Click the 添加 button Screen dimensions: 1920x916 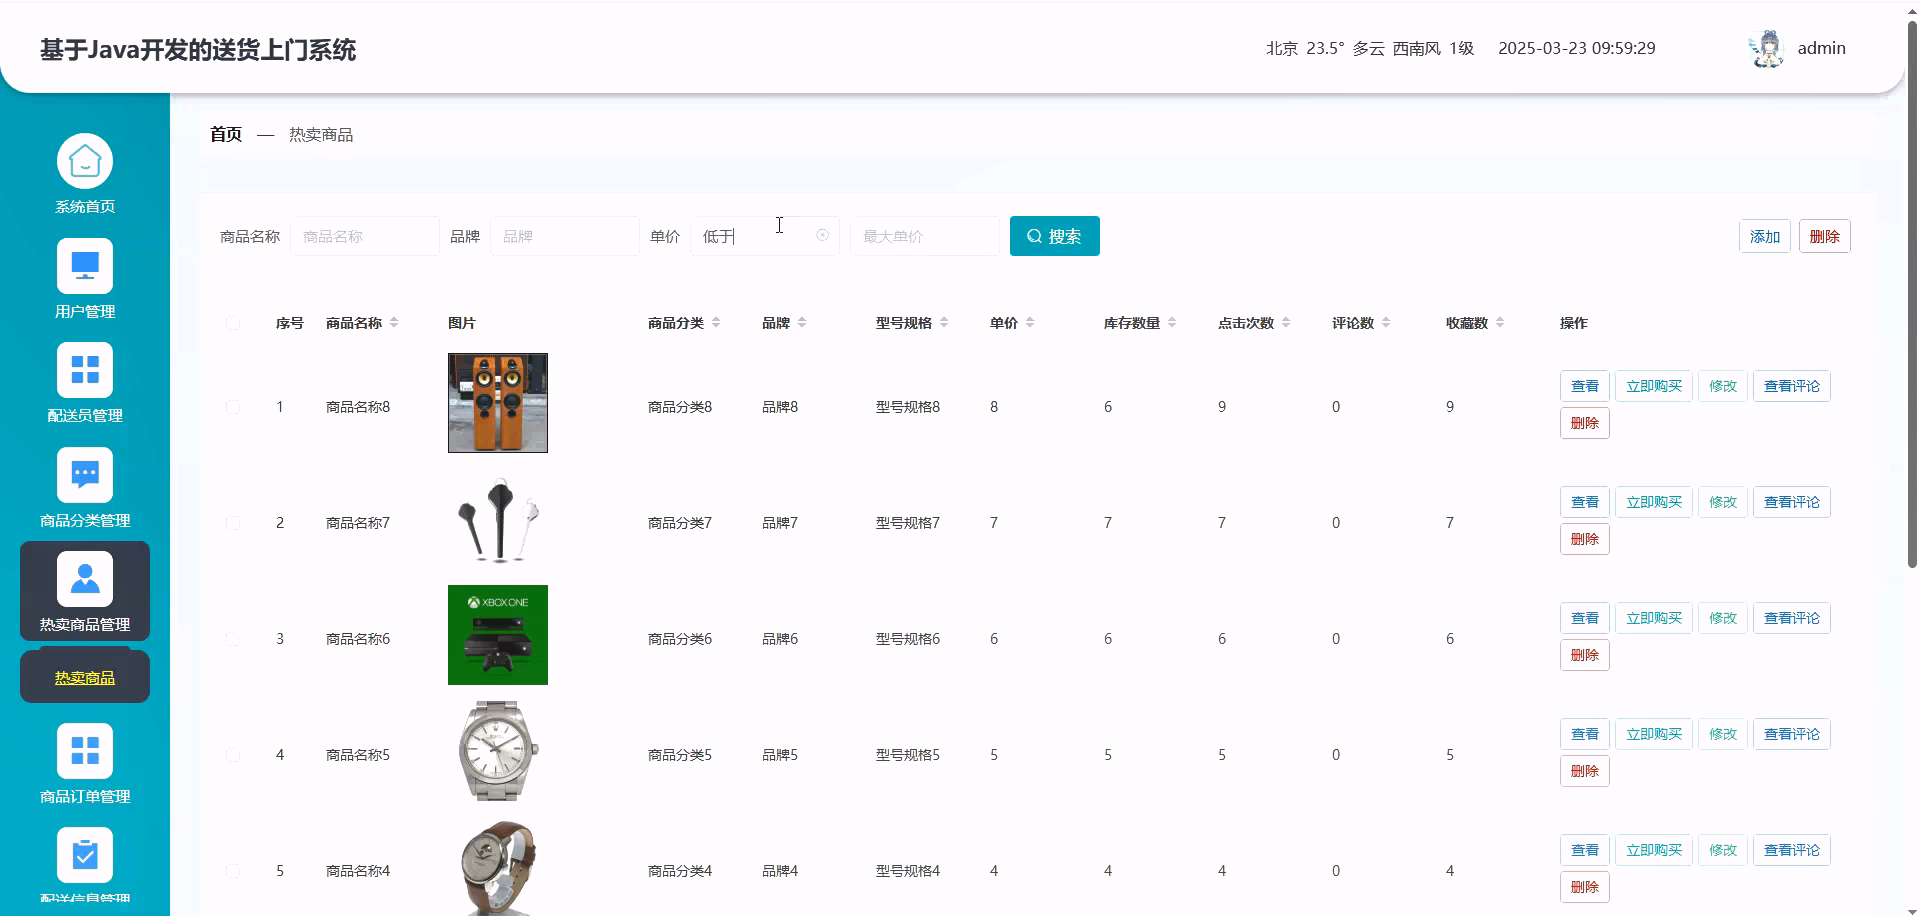[x=1765, y=236]
